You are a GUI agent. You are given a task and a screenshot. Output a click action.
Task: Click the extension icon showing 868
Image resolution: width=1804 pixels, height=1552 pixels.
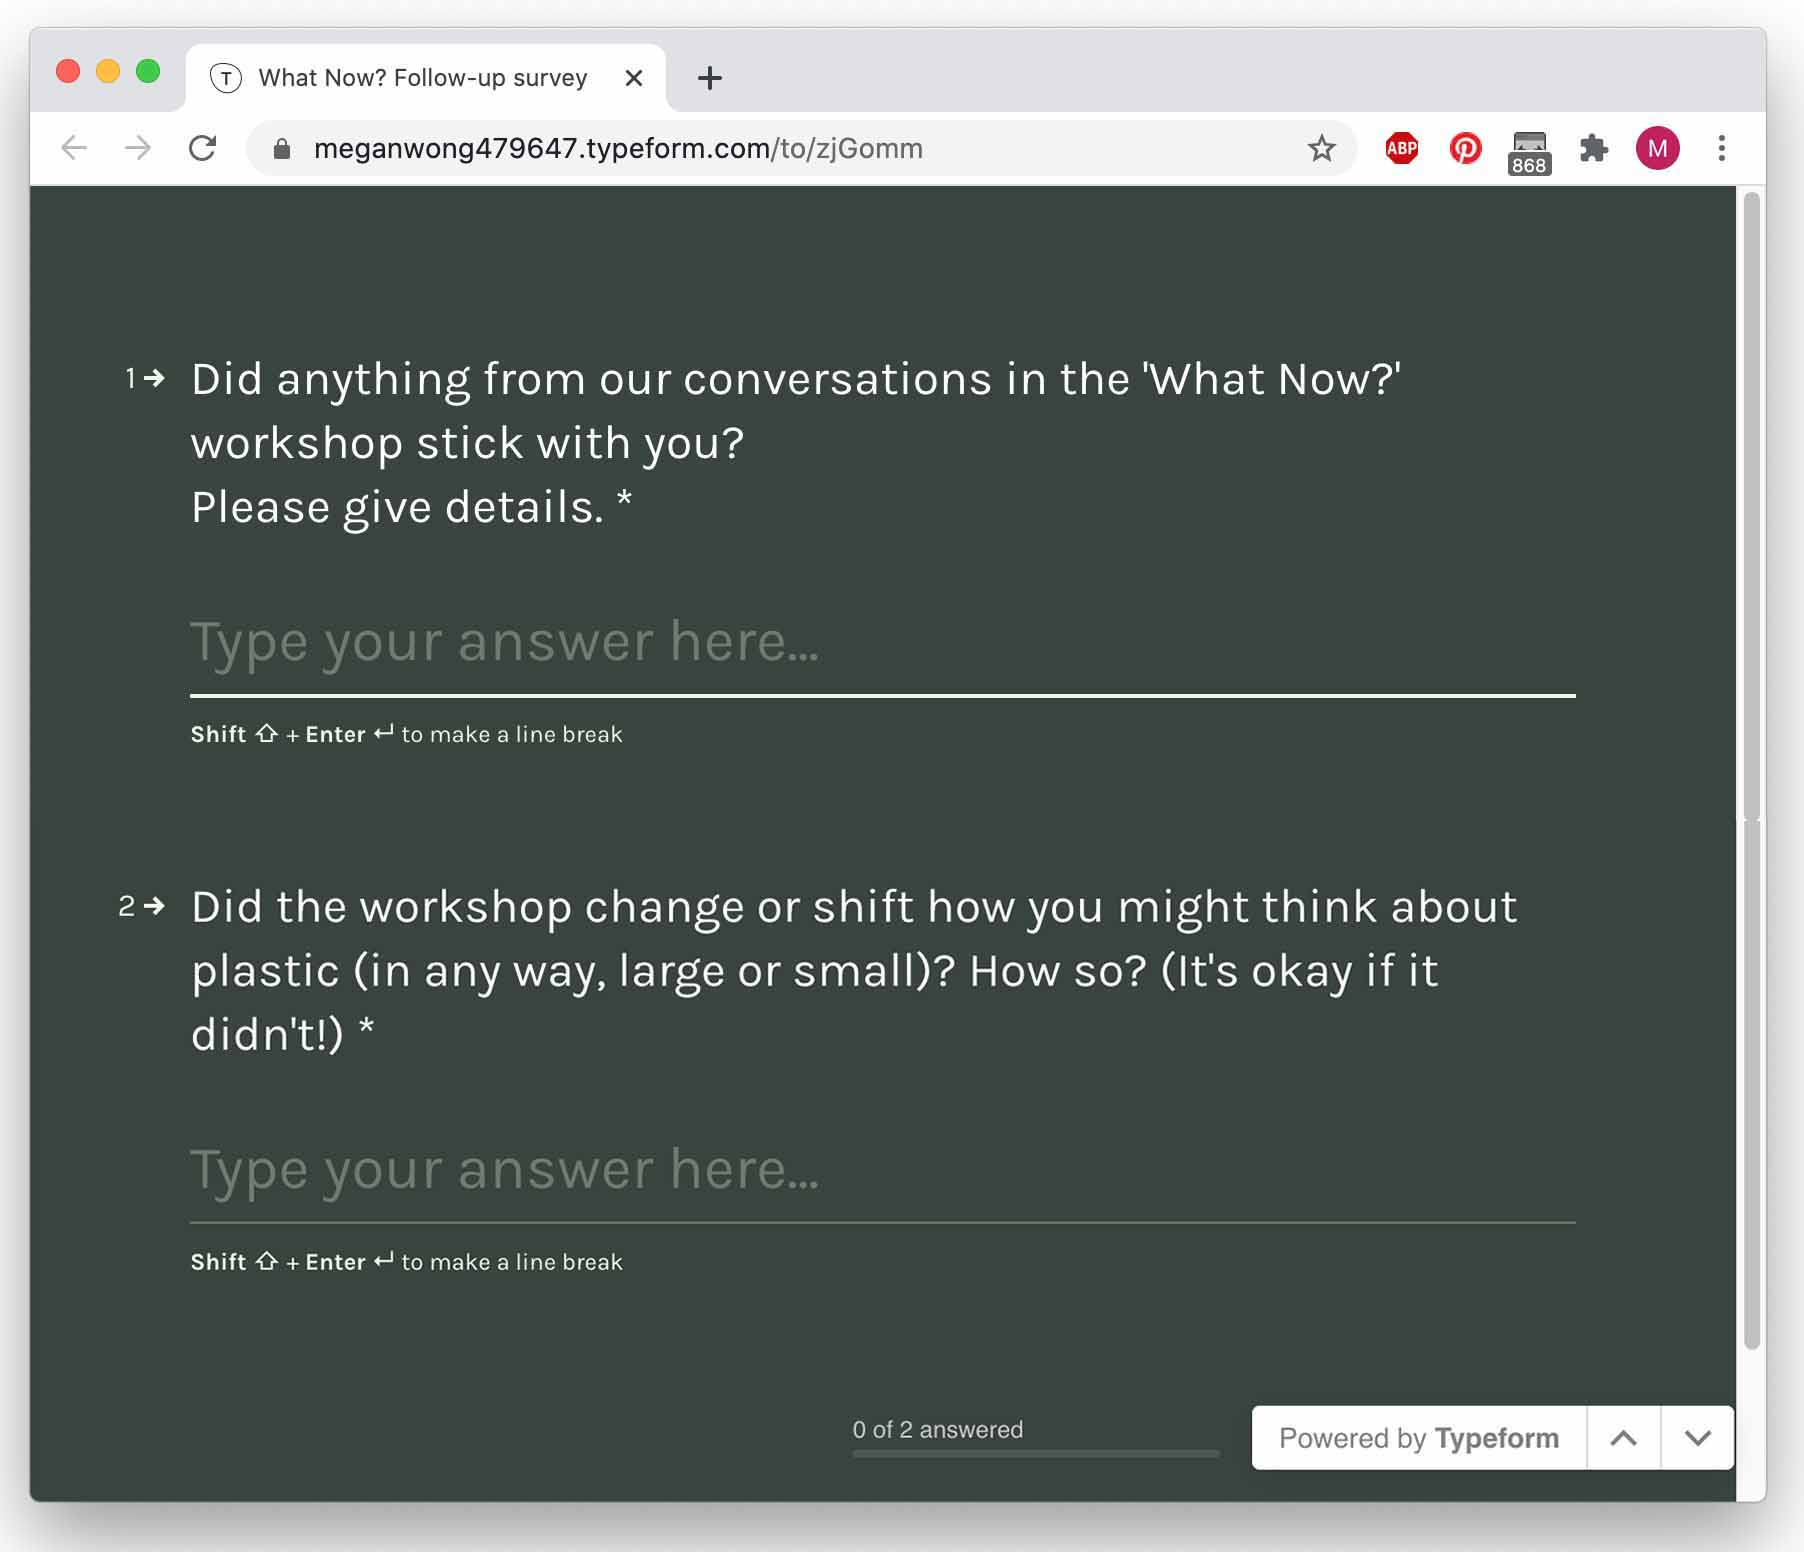click(1529, 151)
